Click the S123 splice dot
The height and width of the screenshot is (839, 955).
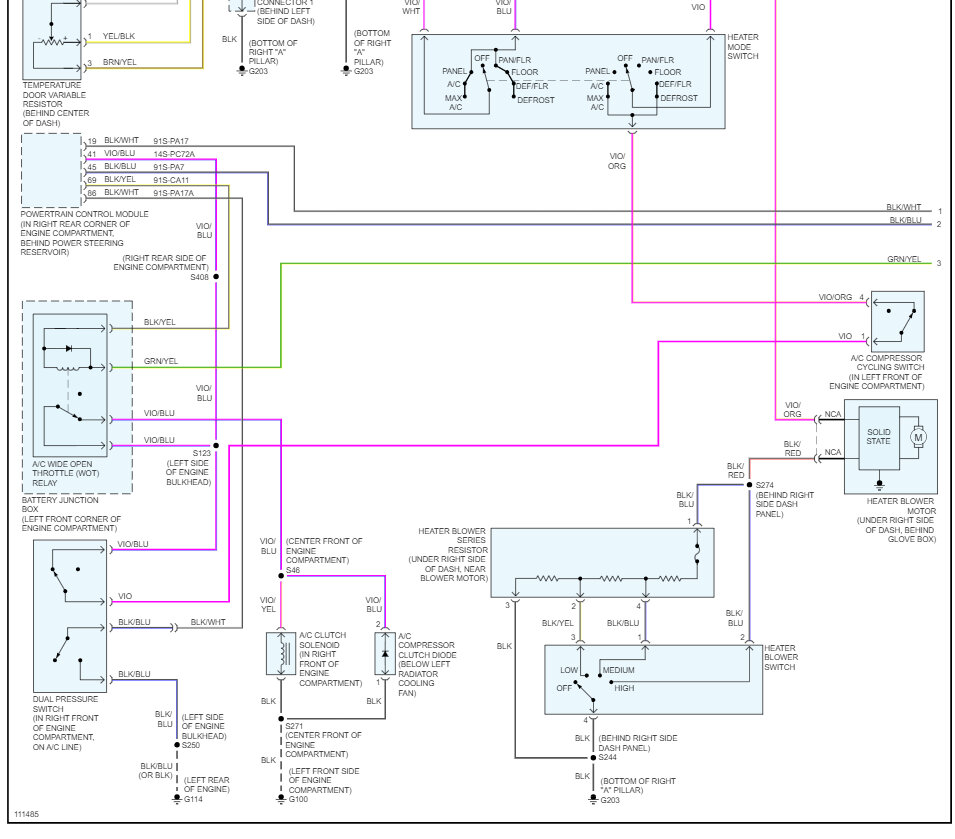tap(216, 446)
